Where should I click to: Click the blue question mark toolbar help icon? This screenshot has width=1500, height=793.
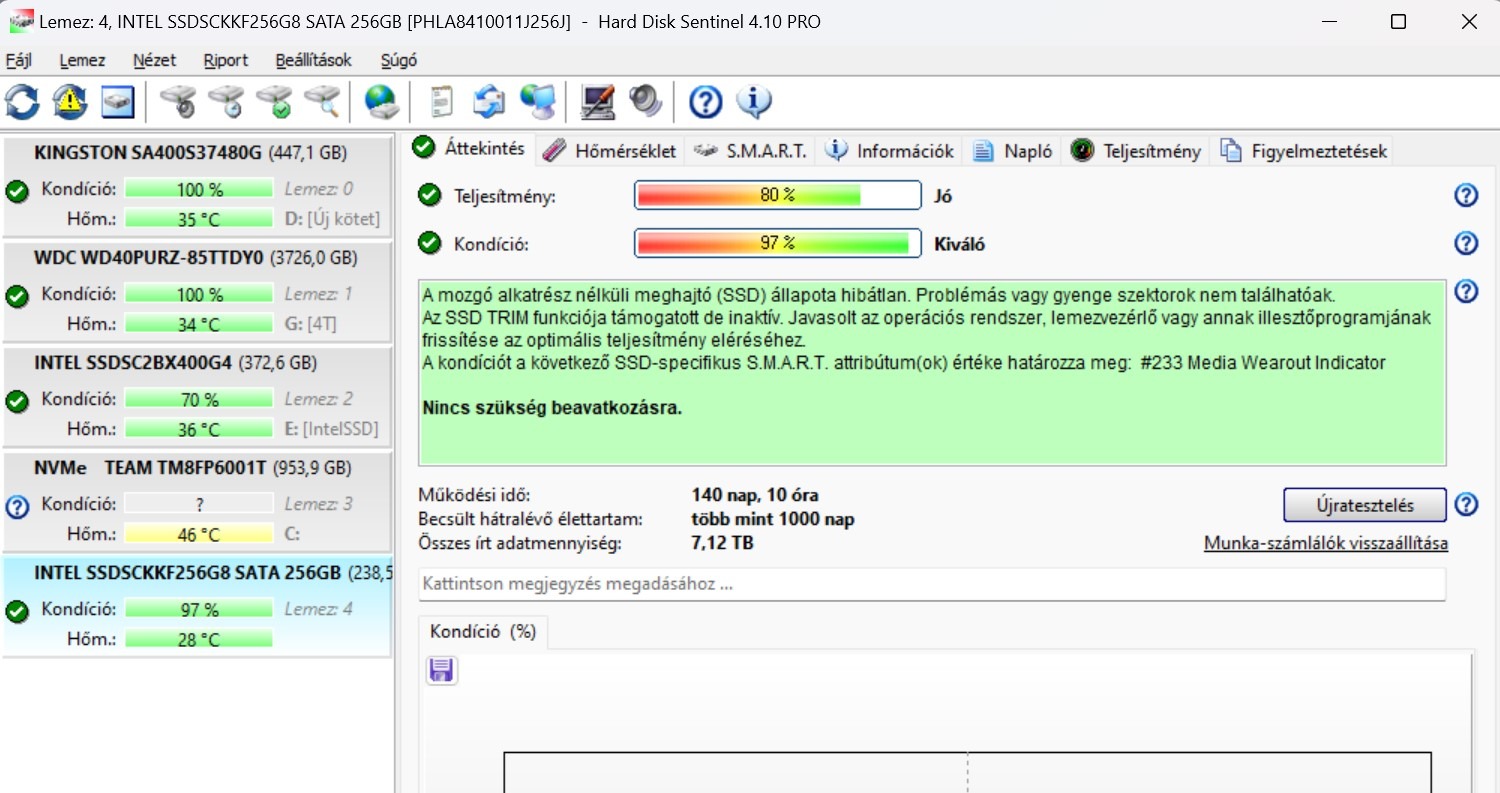(706, 101)
